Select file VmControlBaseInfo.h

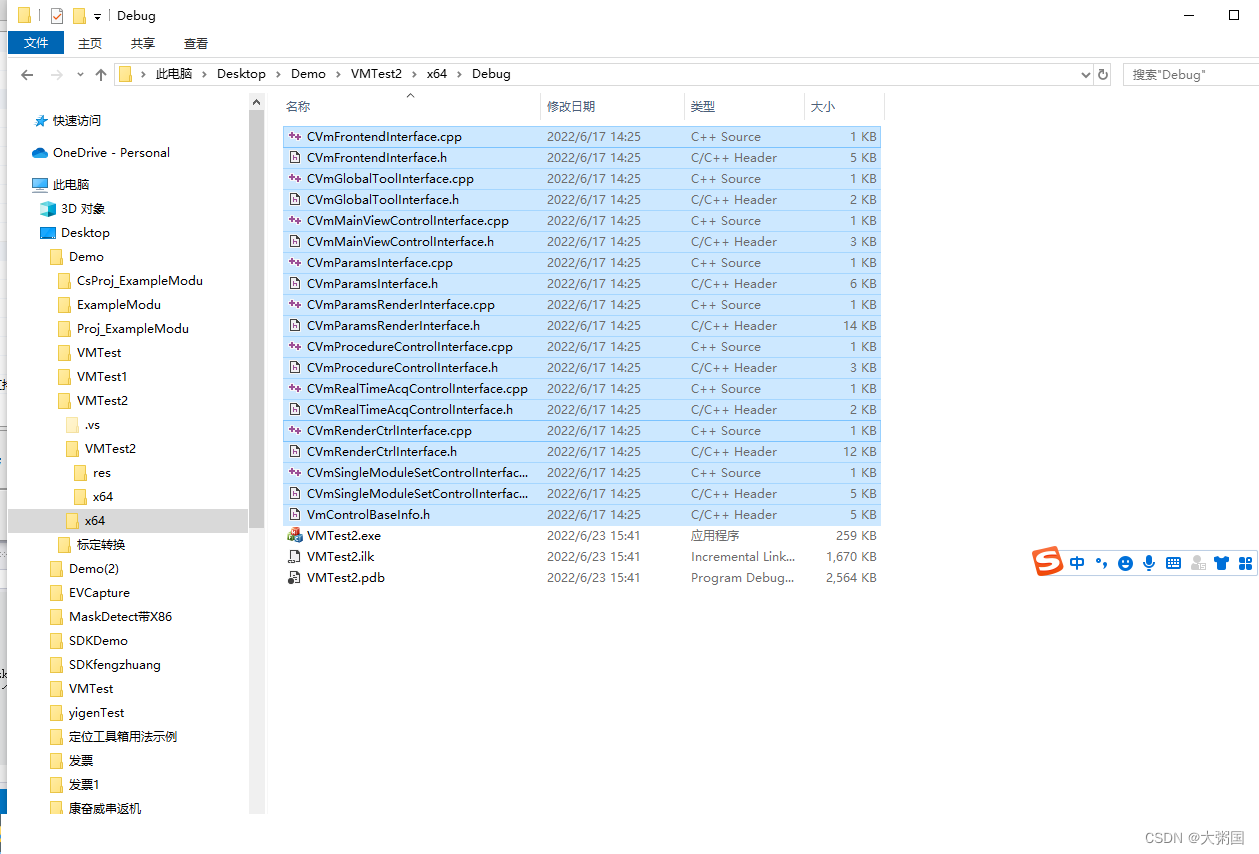[582, 515]
